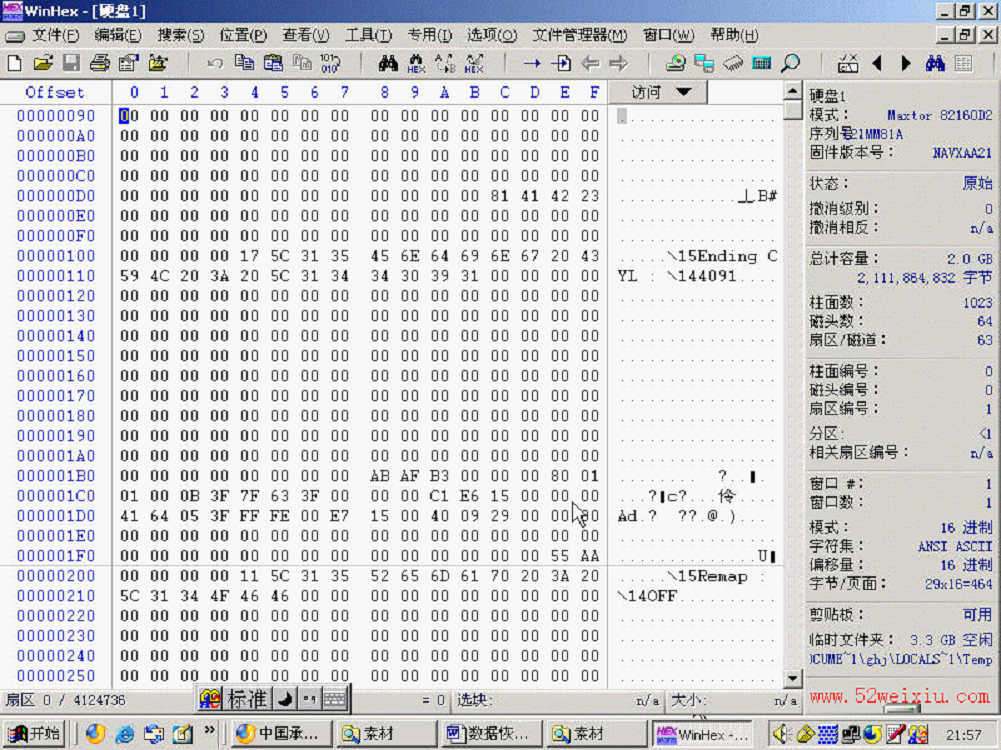Click the Find HEX values icon
The width and height of the screenshot is (1001, 750).
click(416, 63)
